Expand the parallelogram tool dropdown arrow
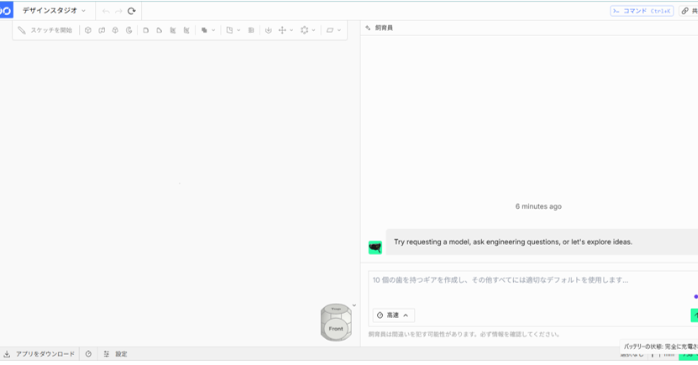 [339, 30]
